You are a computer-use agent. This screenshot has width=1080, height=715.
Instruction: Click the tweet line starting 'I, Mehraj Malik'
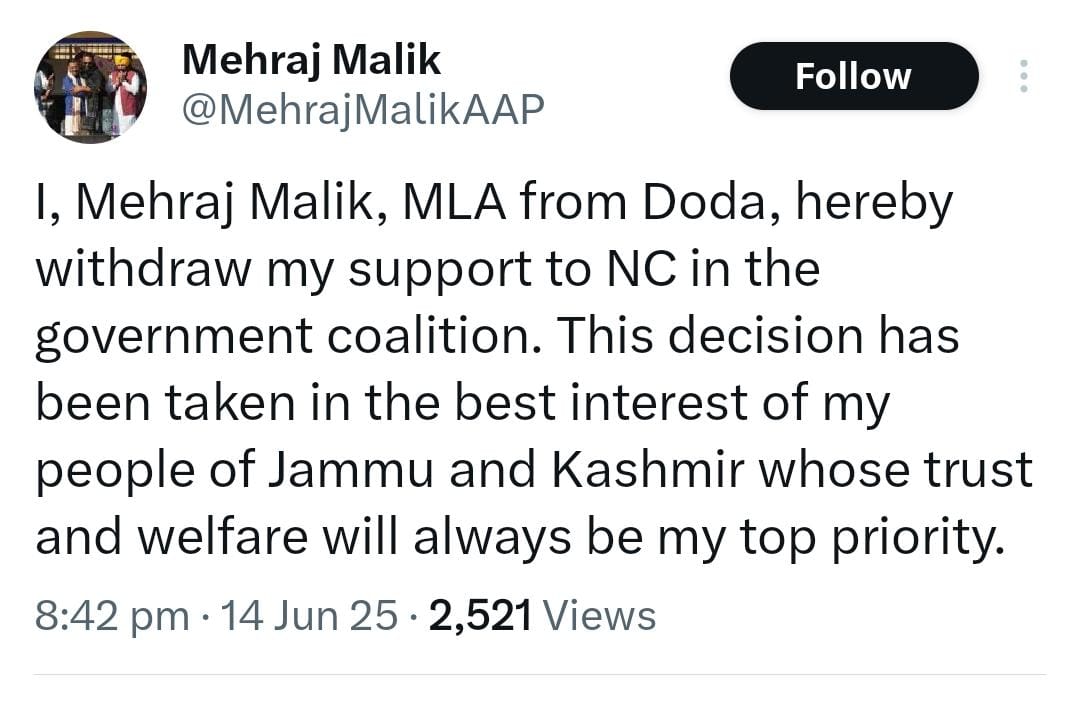pyautogui.click(x=495, y=204)
